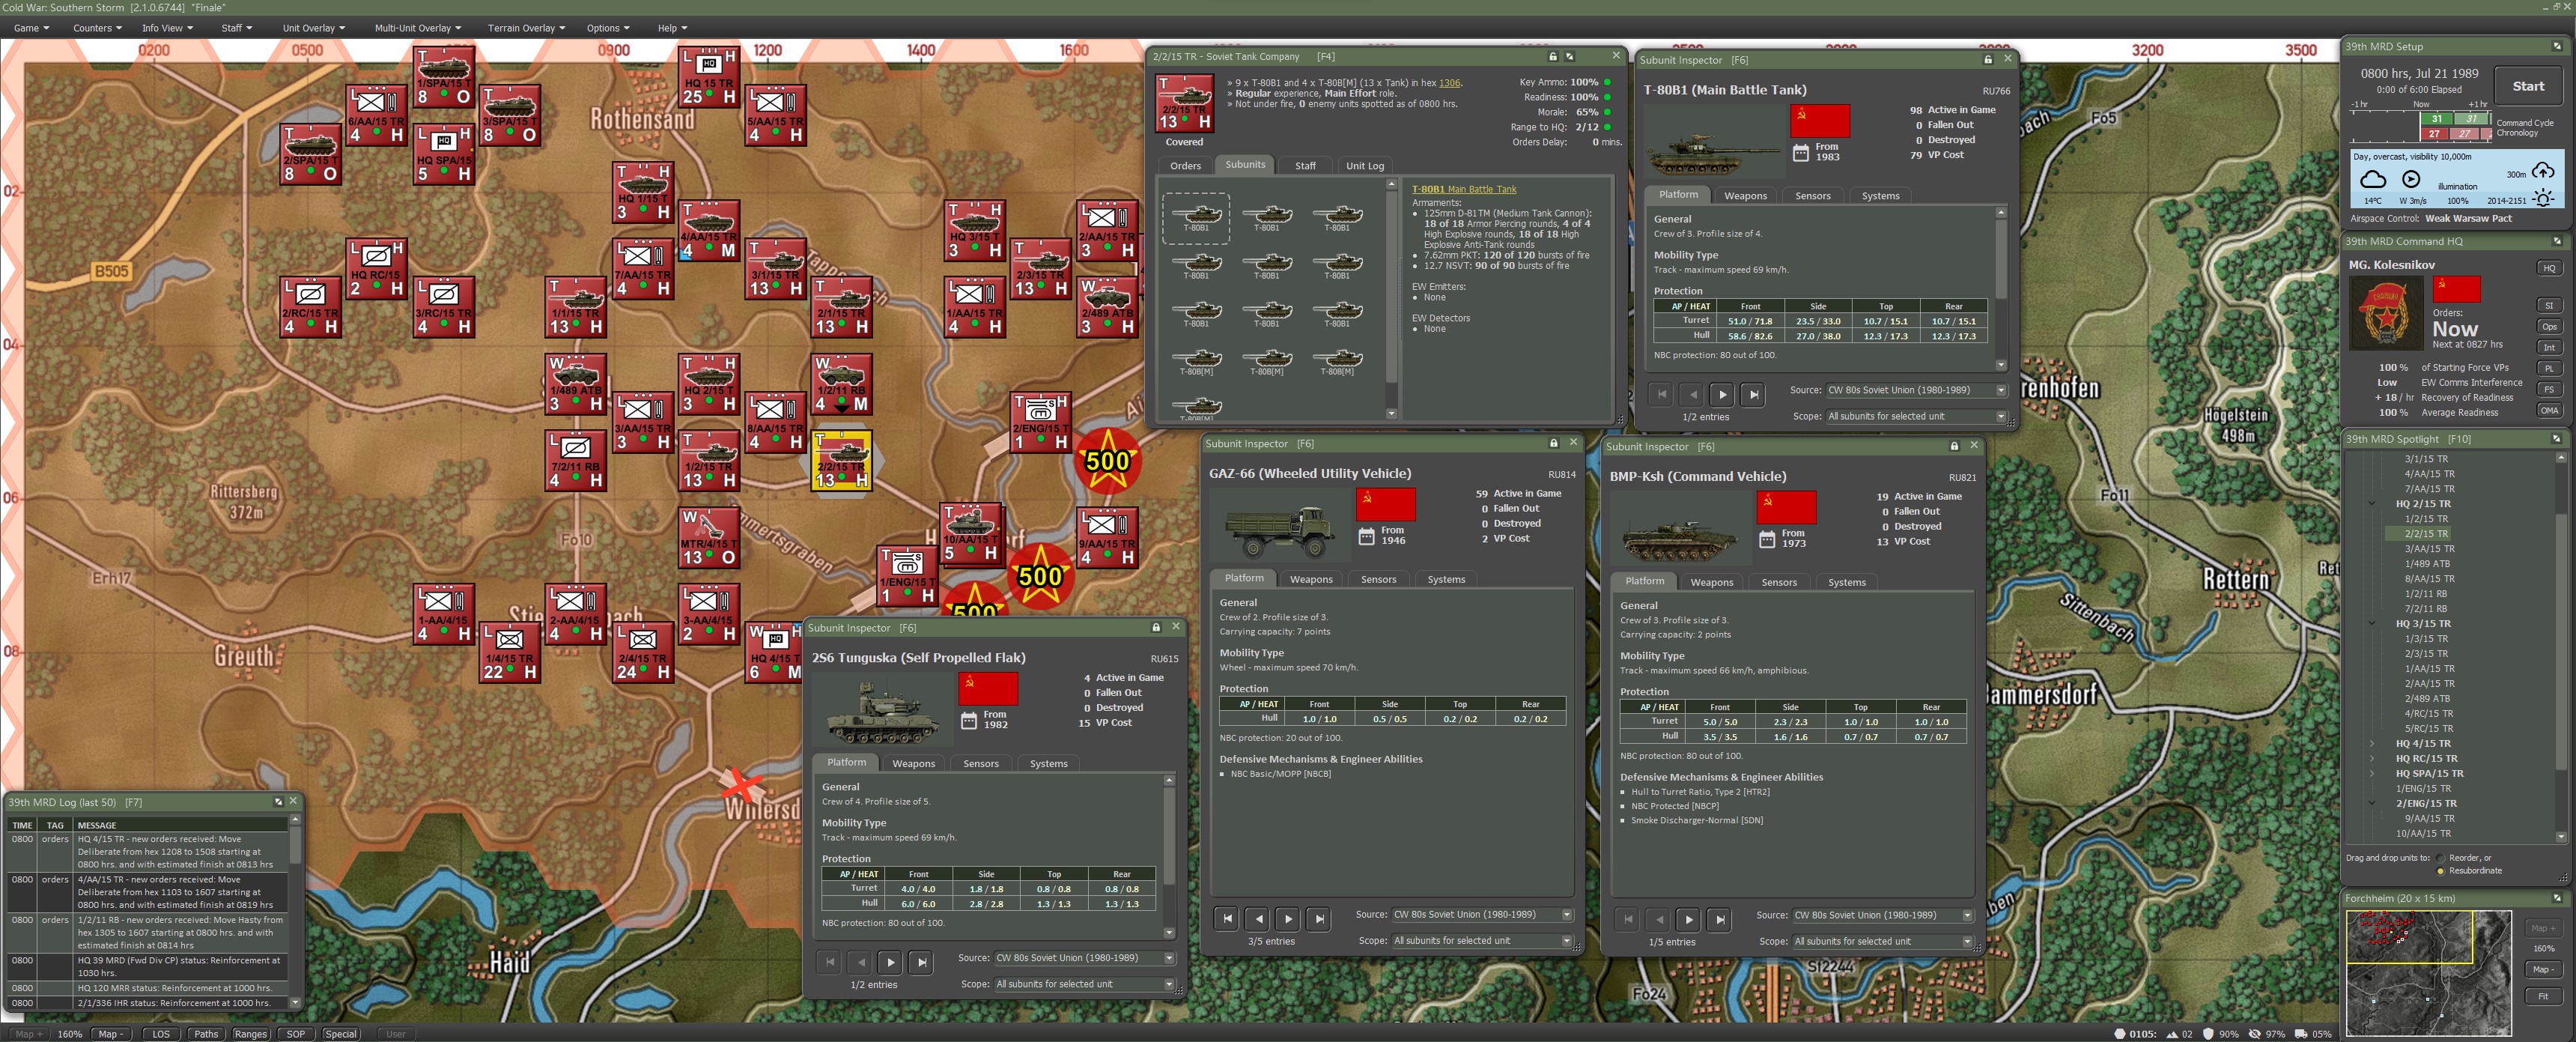The height and width of the screenshot is (1042, 2576).
Task: Collapse the HQ 3/15 TR tree node
Action: pyautogui.click(x=2372, y=624)
